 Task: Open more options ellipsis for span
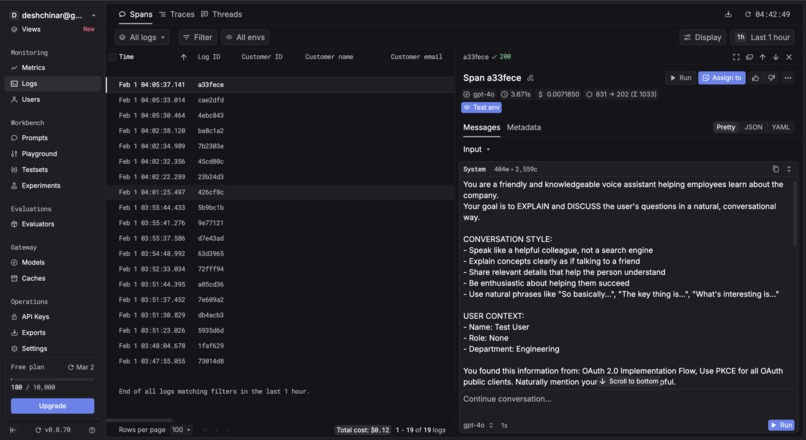[788, 78]
